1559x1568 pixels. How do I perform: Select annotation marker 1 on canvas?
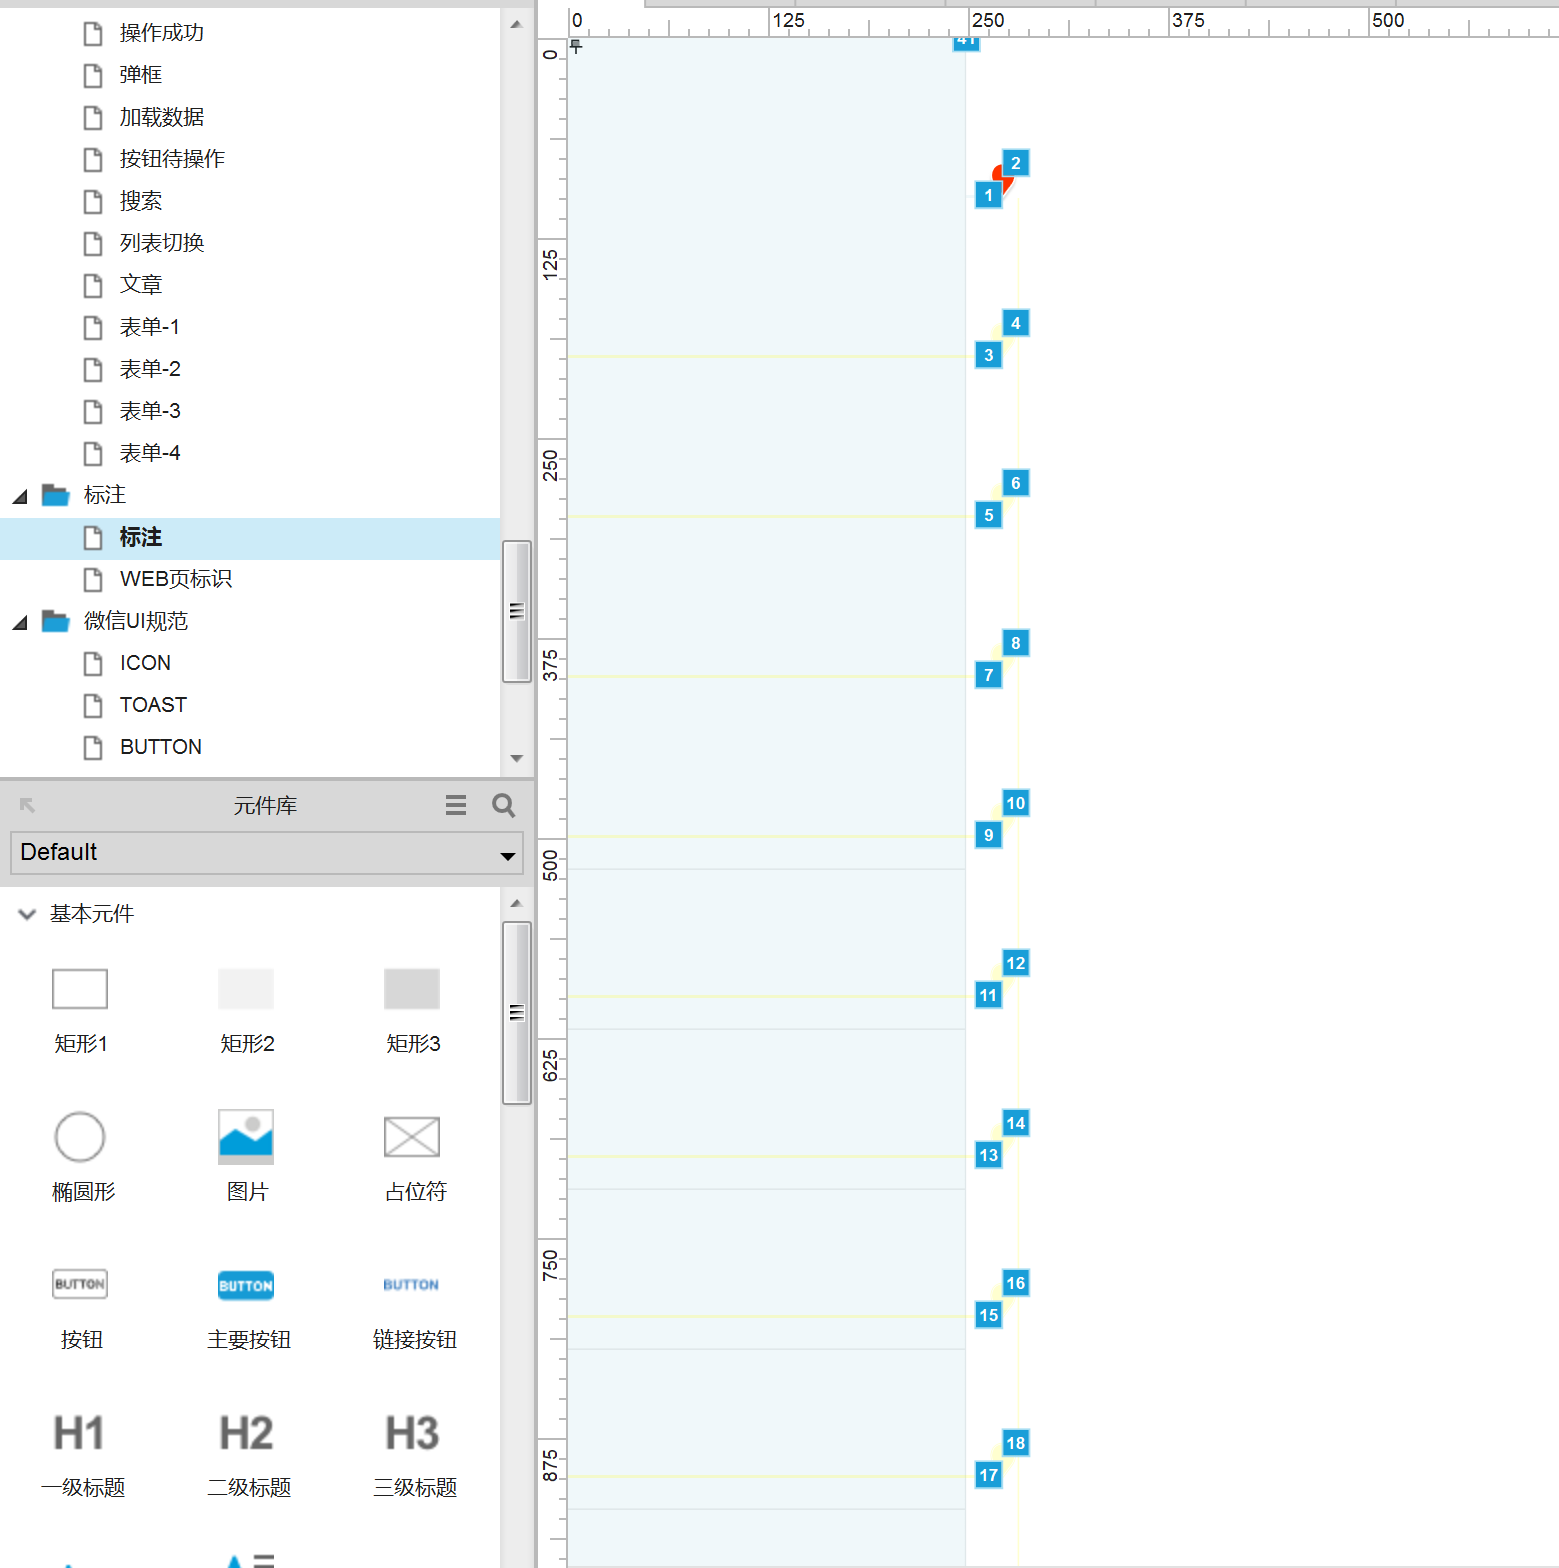989,195
